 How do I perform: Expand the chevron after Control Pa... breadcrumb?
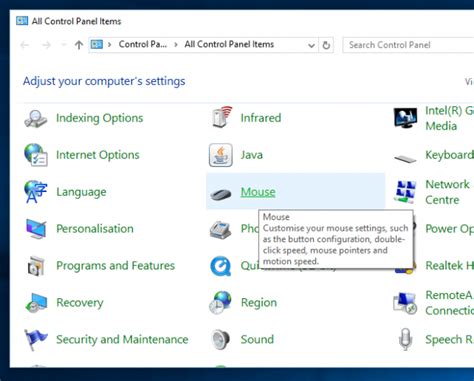coord(176,45)
